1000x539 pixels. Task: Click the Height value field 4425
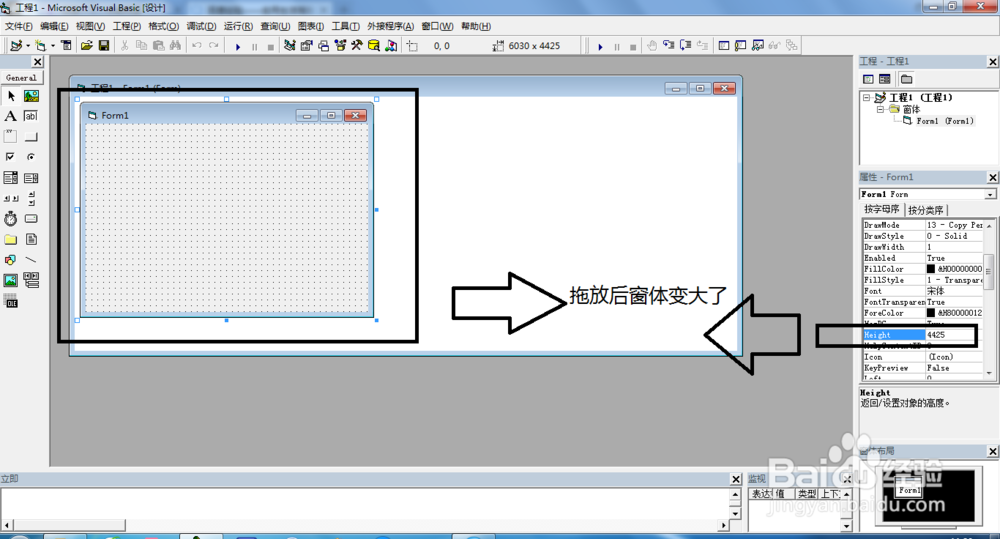[954, 335]
